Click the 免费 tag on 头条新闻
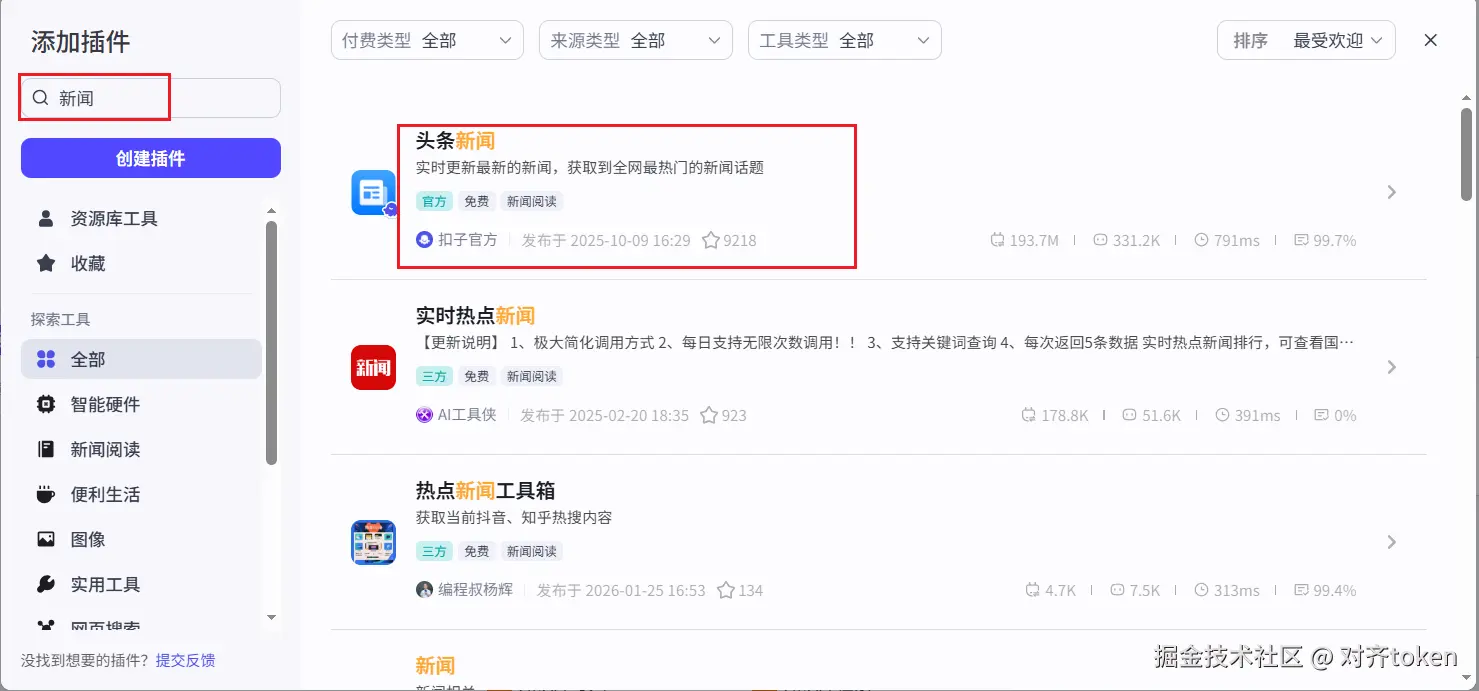Viewport: 1479px width, 691px height. coord(477,201)
